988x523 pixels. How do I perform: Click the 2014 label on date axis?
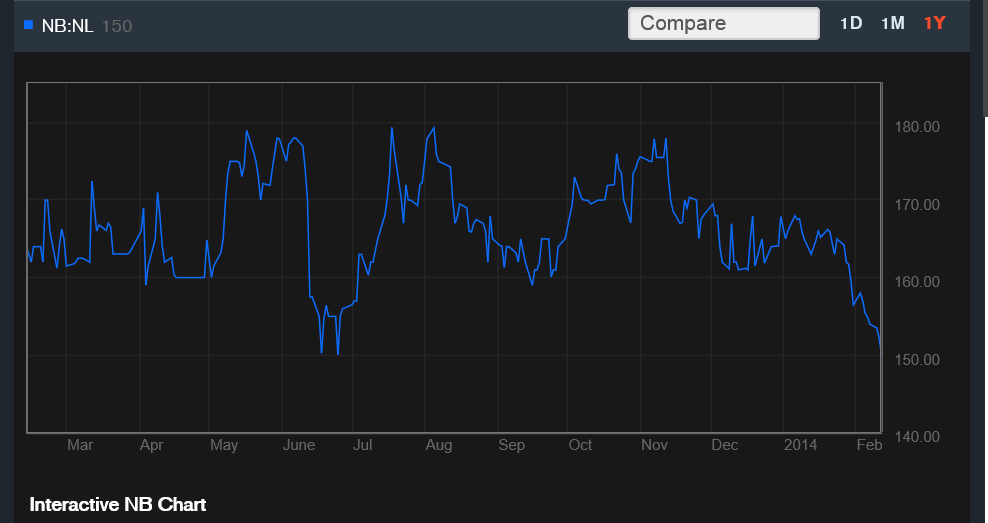[800, 445]
